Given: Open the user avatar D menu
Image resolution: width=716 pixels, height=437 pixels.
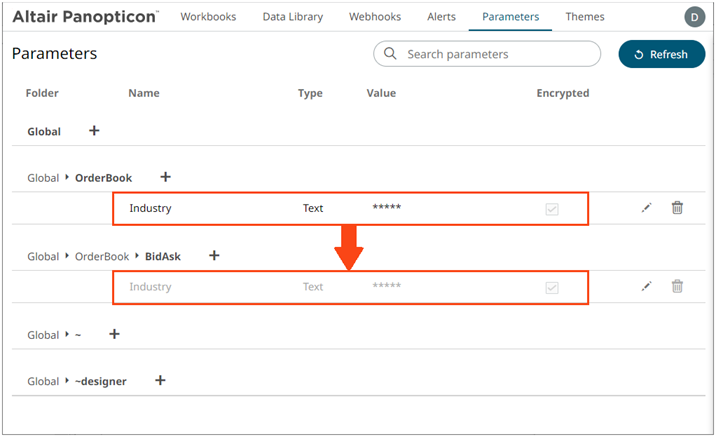Looking at the screenshot, I should (x=694, y=17).
